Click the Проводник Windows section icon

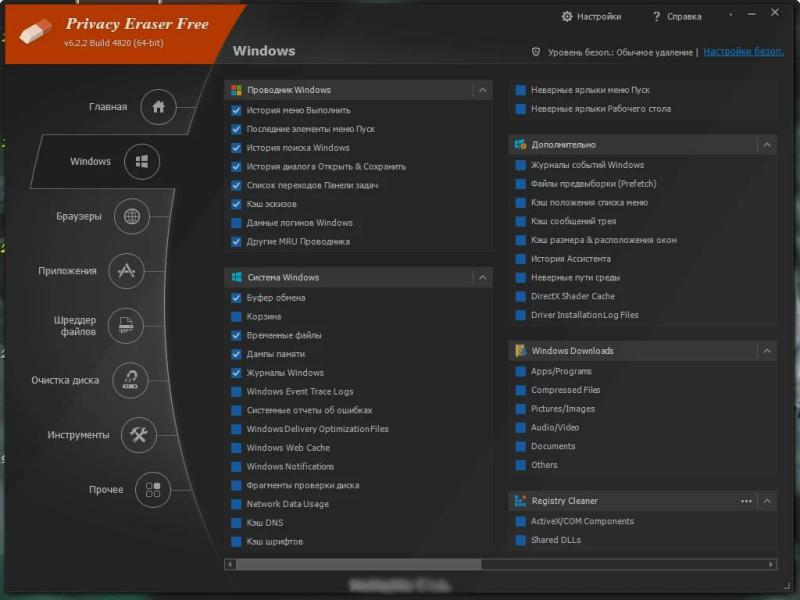tap(236, 90)
